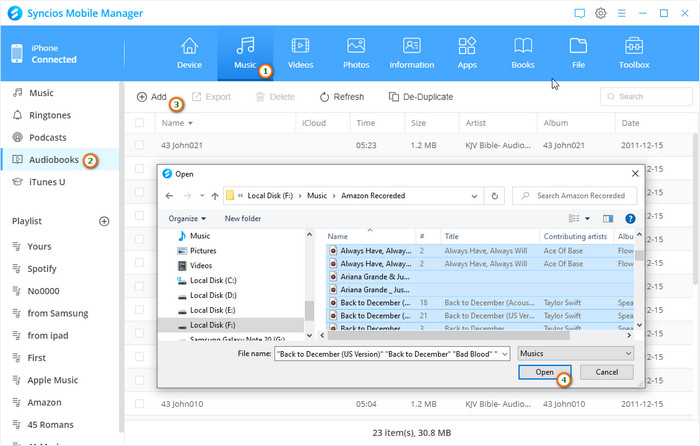Check the 43 John010 row checkbox
Screen dimensions: 700x446
(139, 404)
